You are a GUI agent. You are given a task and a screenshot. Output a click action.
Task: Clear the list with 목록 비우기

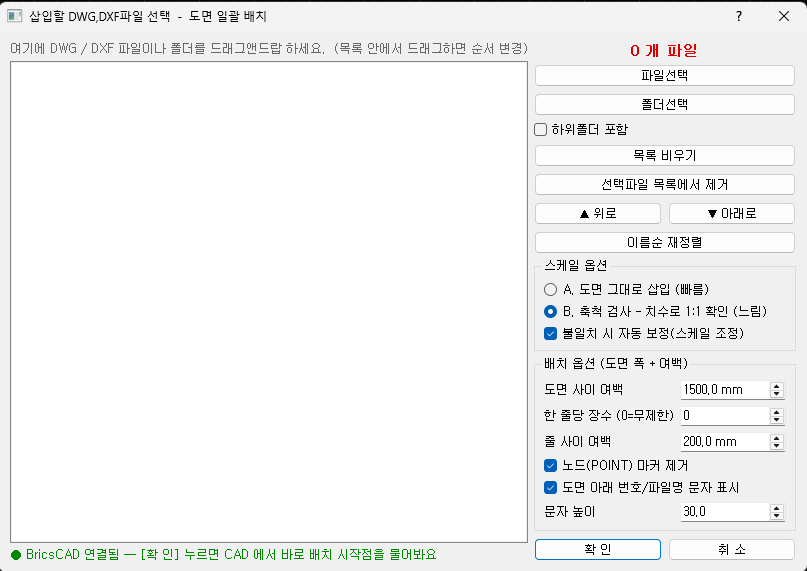(x=664, y=155)
